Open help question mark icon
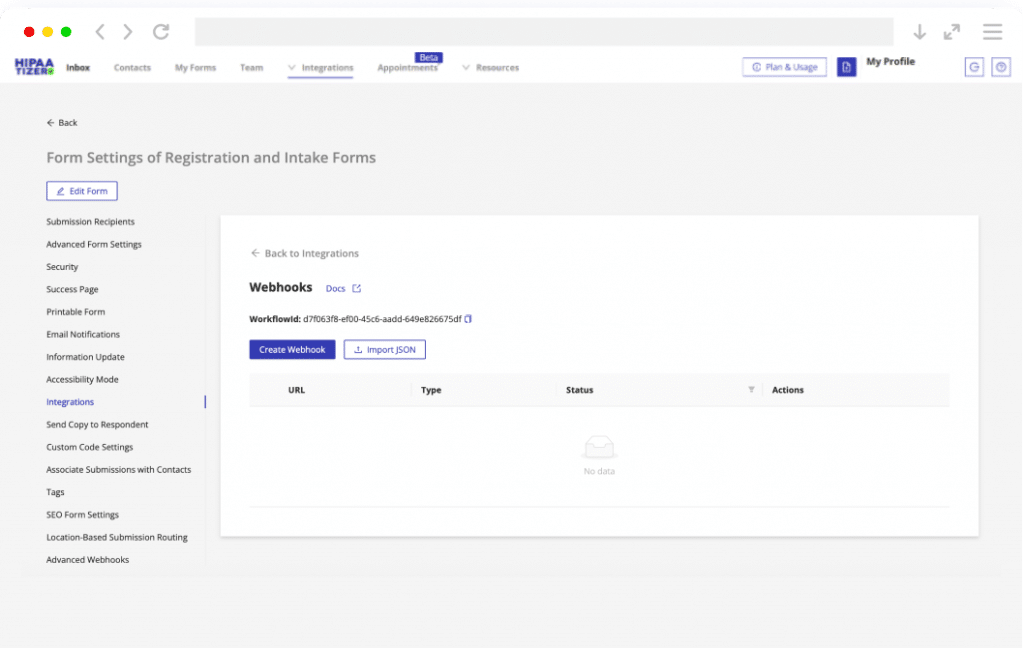1024x648 pixels. tap(1001, 67)
